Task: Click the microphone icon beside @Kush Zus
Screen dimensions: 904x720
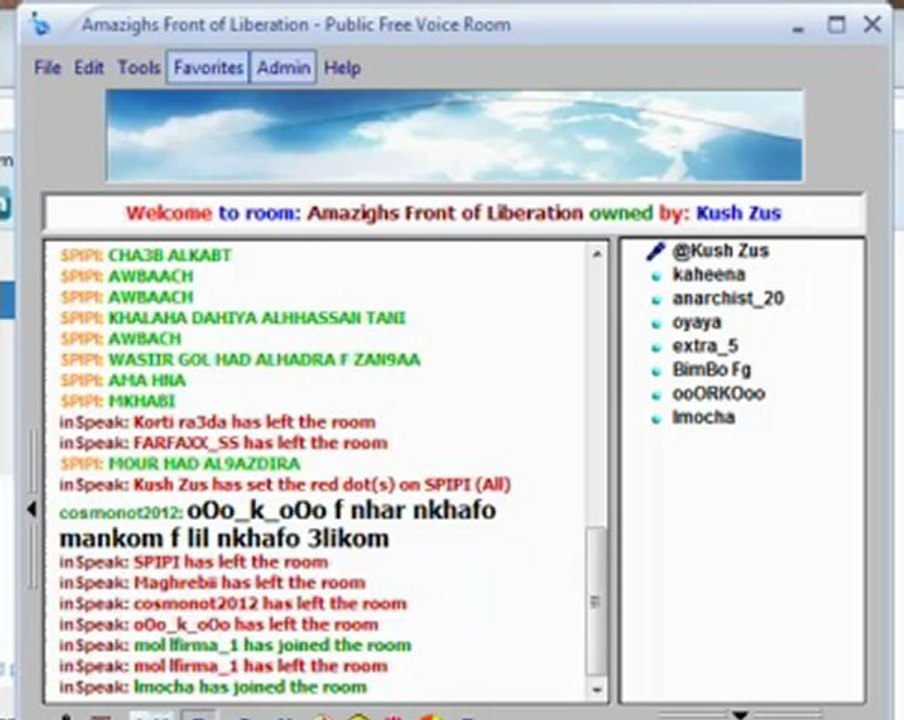Action: tap(656, 251)
